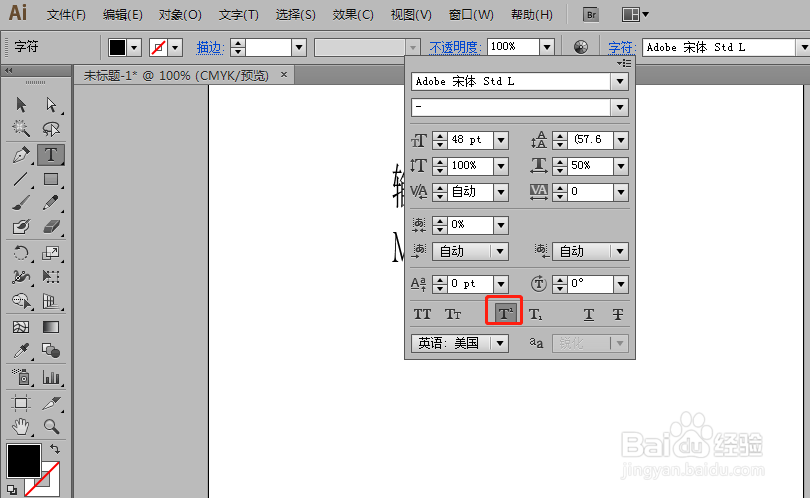Screen dimensions: 810x498
Task: Select the Pencil tool
Action: click(51, 203)
